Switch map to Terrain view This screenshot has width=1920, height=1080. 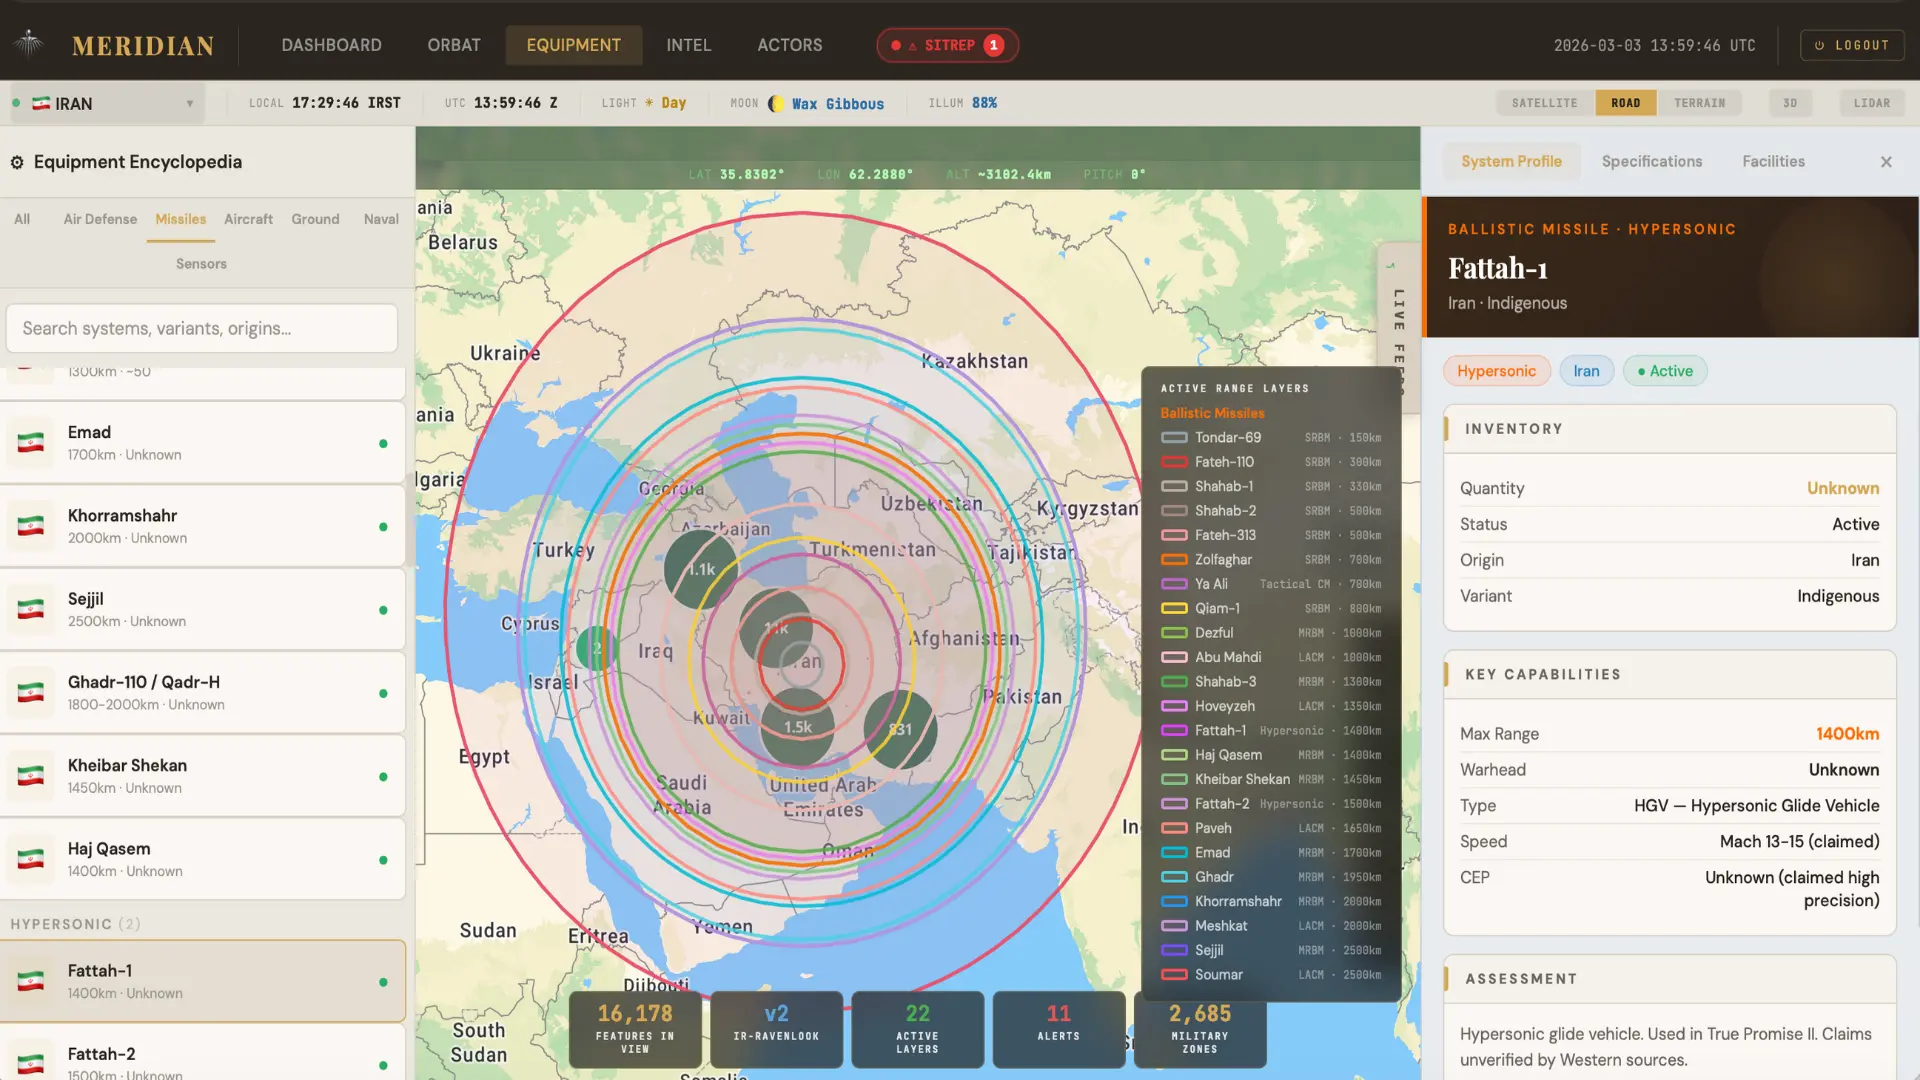click(x=1699, y=103)
